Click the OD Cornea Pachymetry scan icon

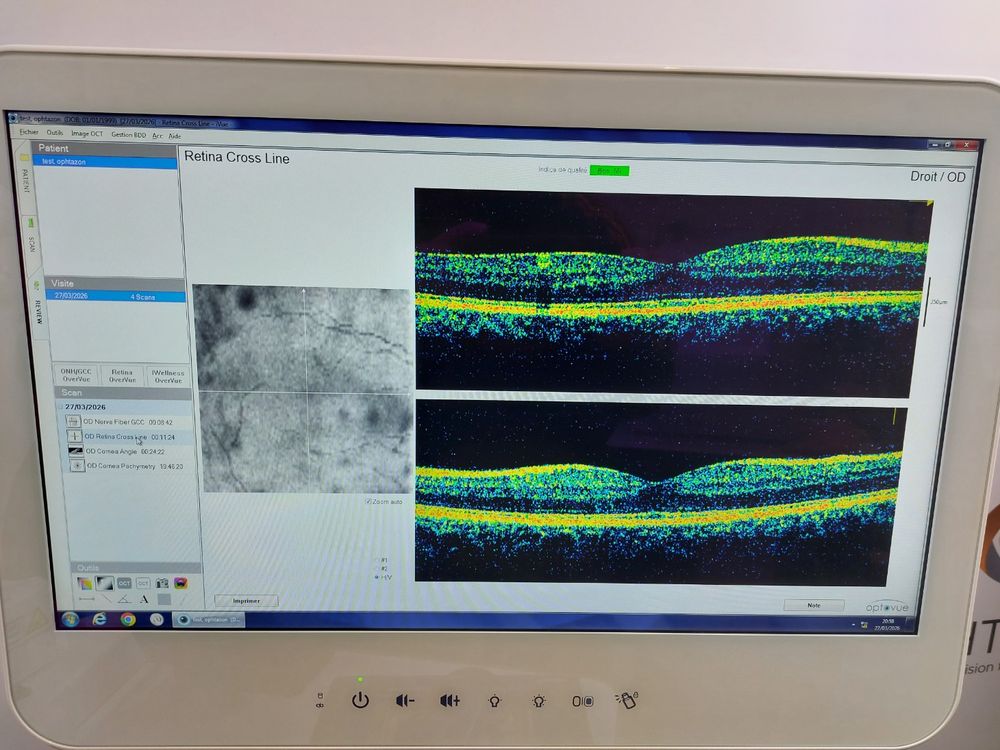(x=78, y=466)
